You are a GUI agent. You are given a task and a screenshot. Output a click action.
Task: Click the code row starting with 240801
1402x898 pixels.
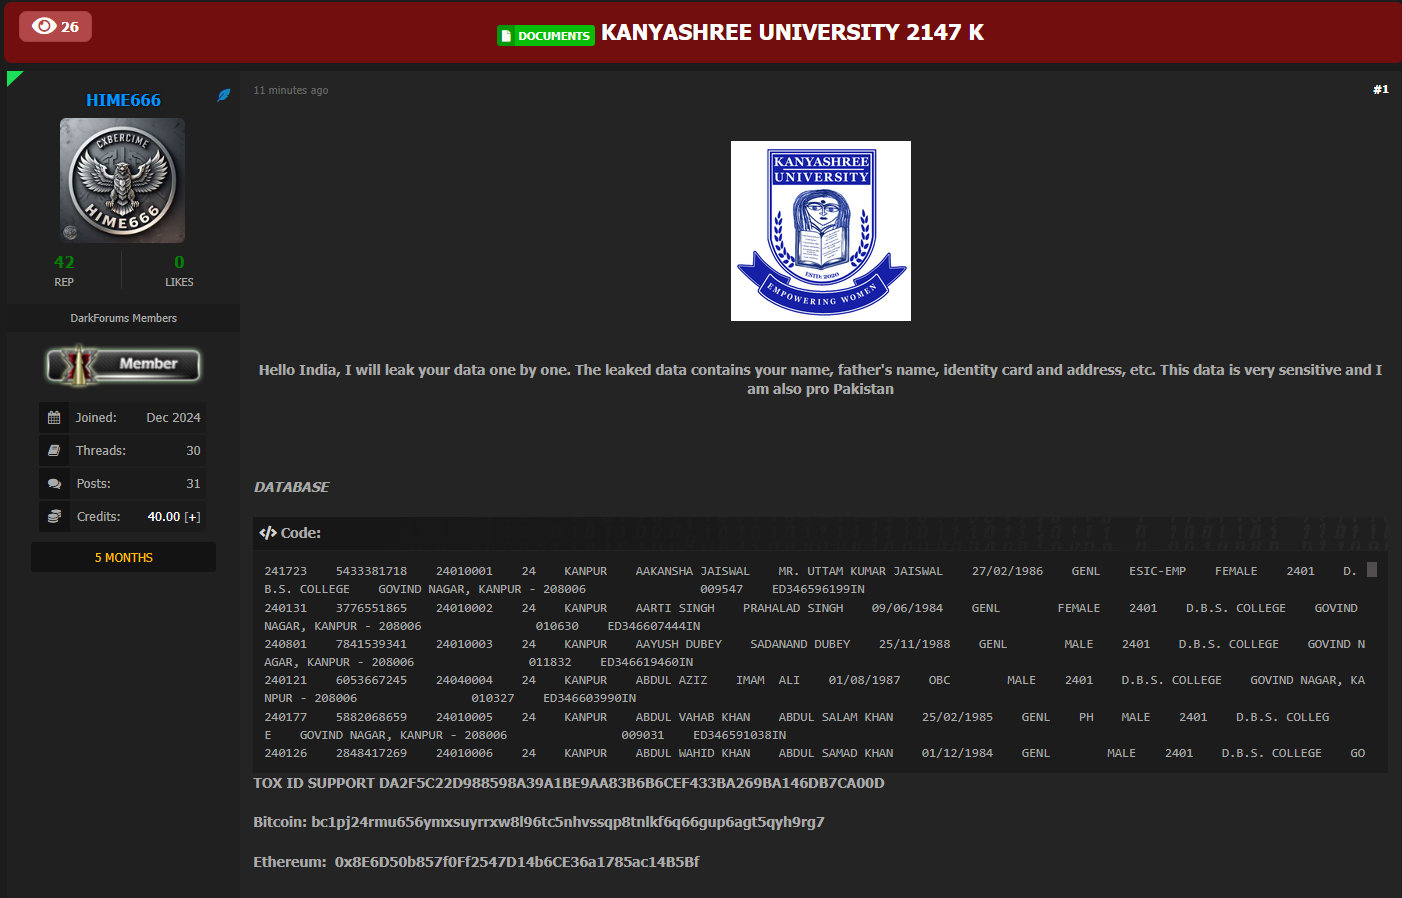click(814, 653)
